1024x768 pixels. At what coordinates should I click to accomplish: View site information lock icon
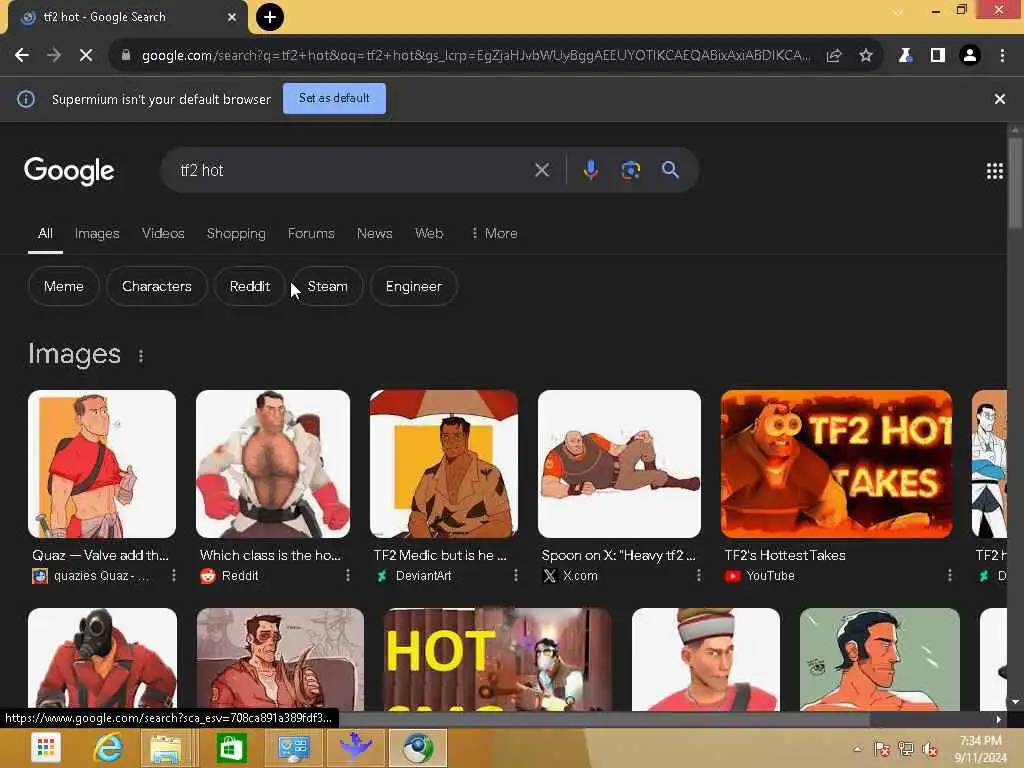pyautogui.click(x=126, y=56)
